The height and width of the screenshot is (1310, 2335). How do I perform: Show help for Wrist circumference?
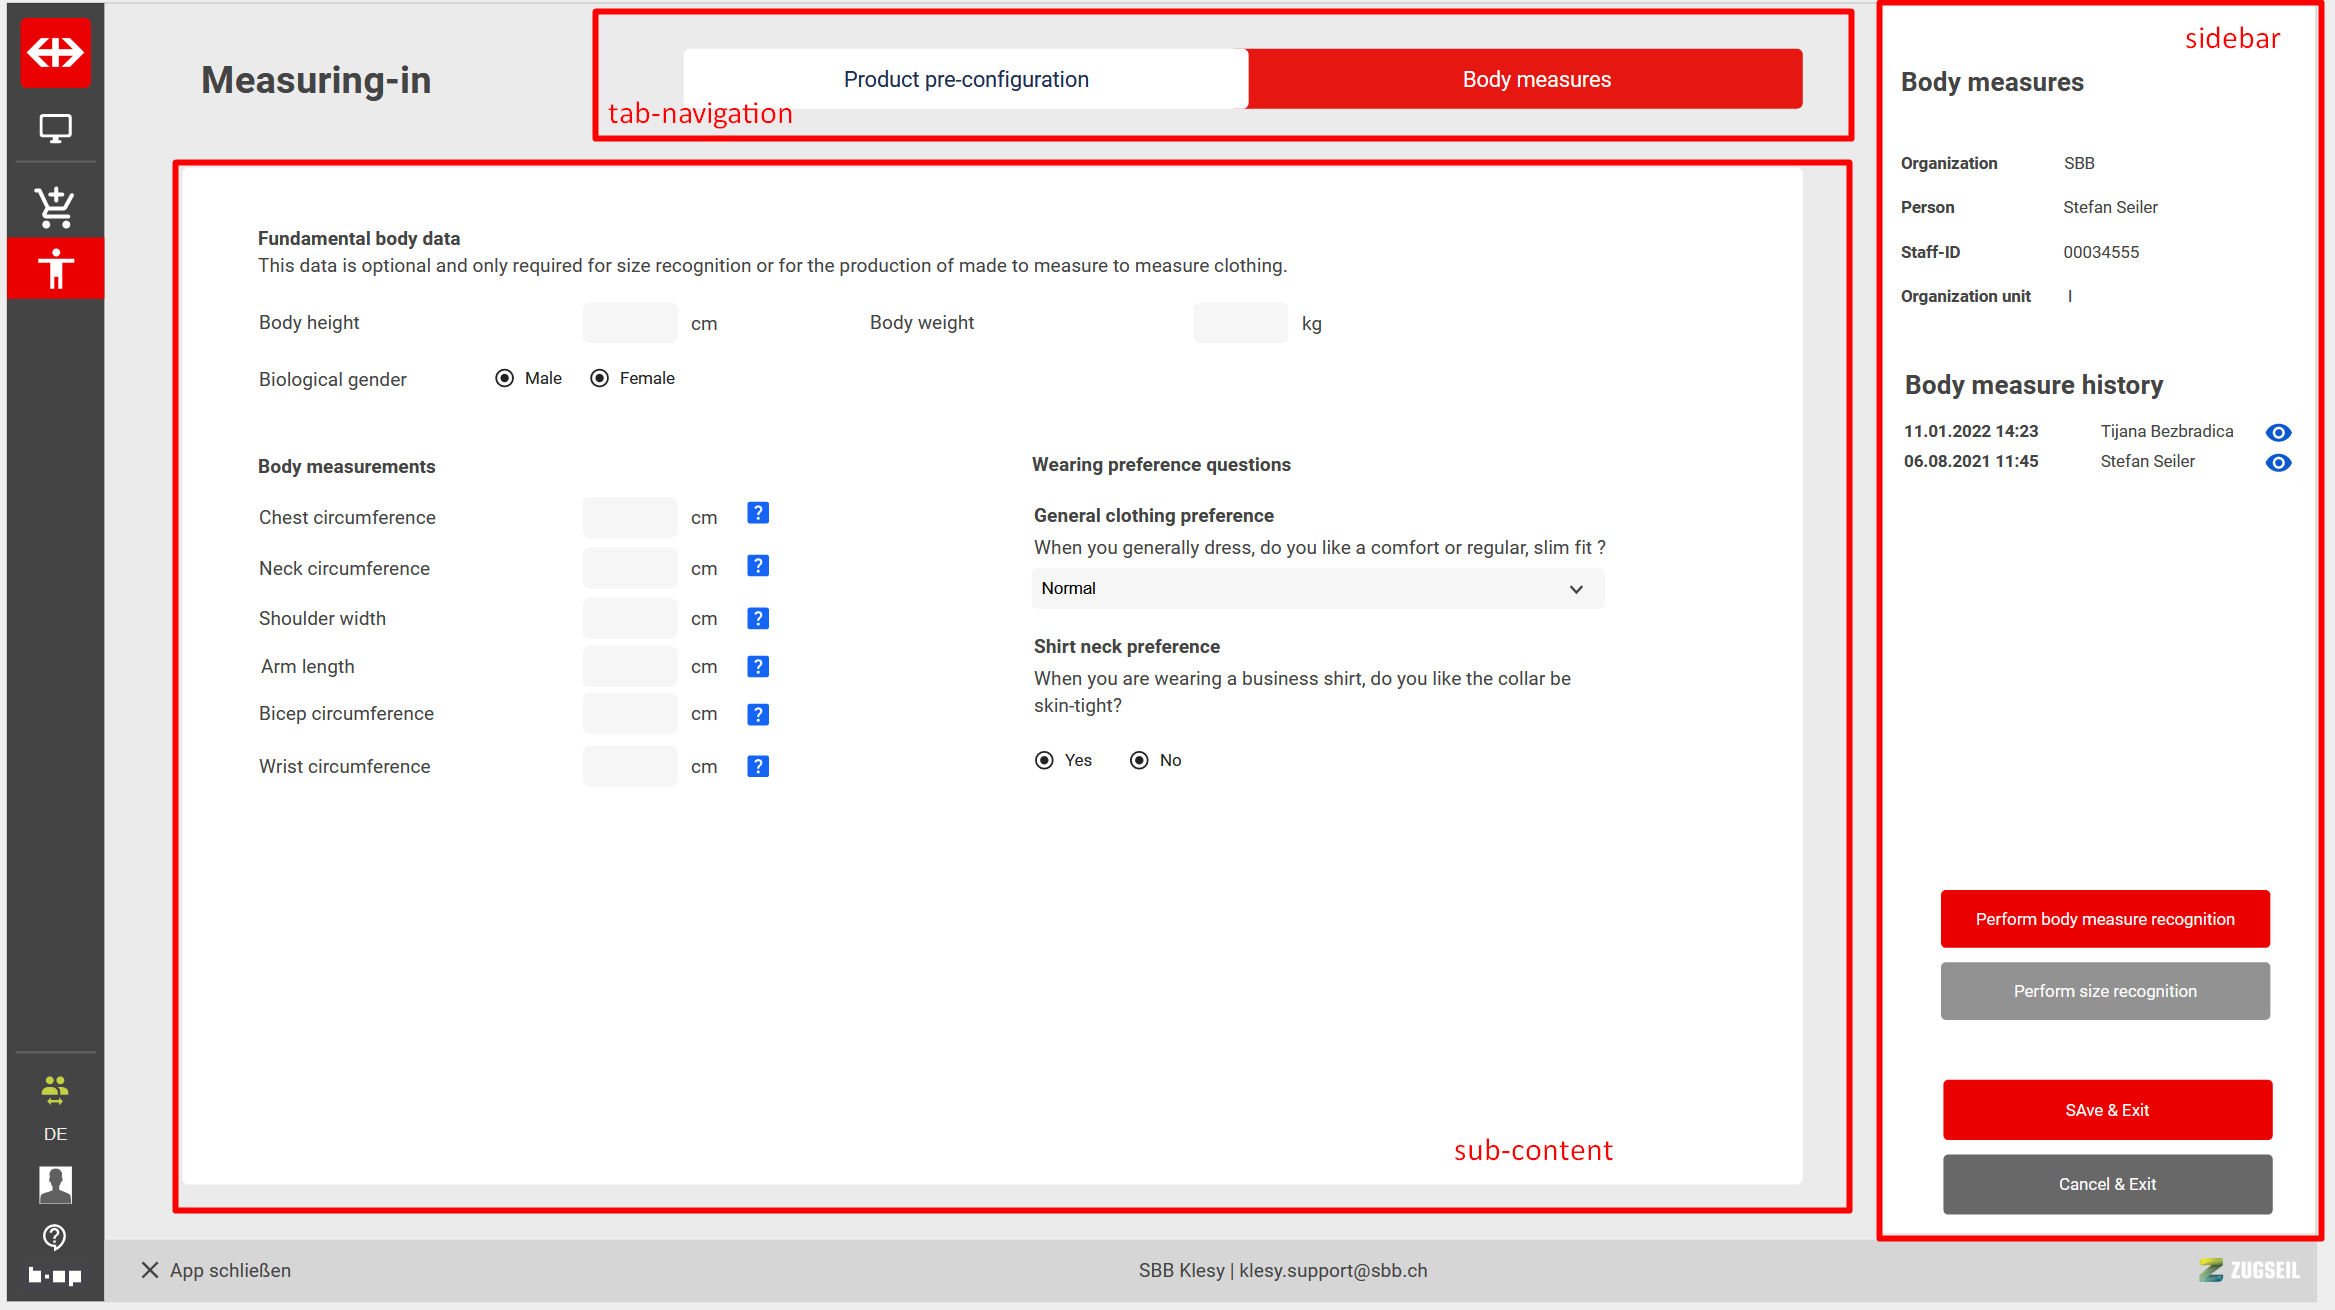pyautogui.click(x=758, y=767)
